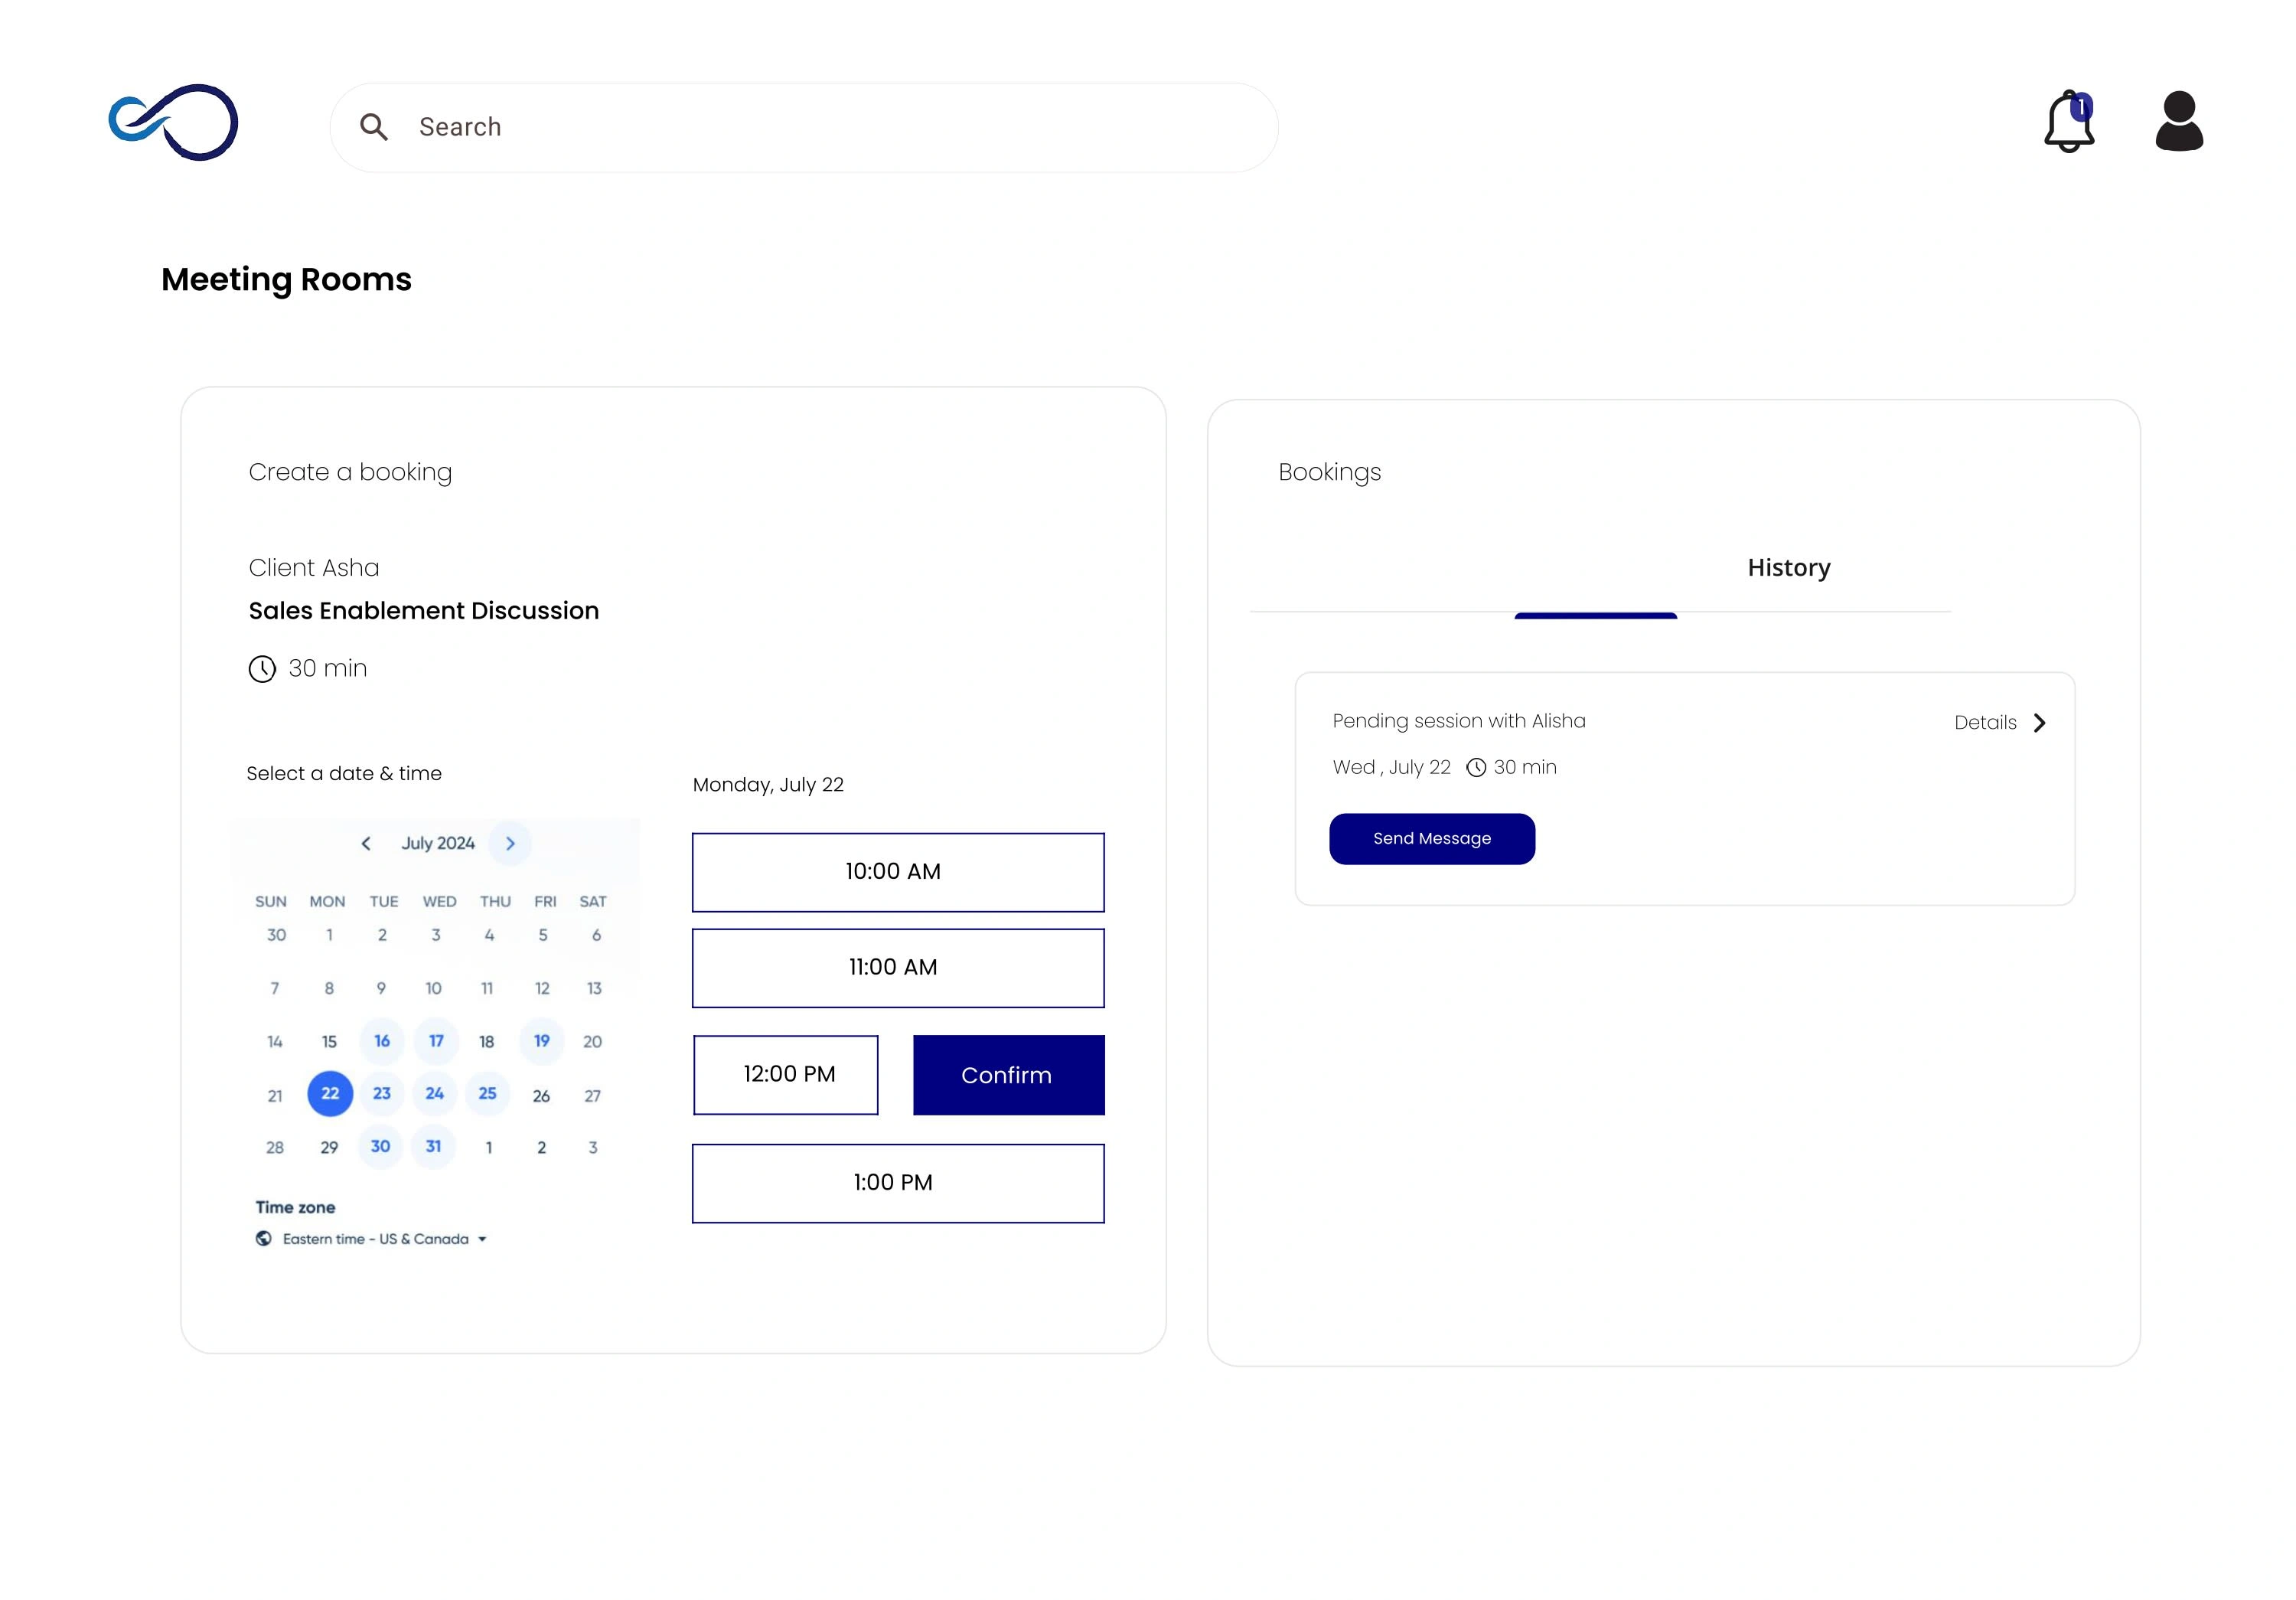Click the infinity logo in header

174,122
